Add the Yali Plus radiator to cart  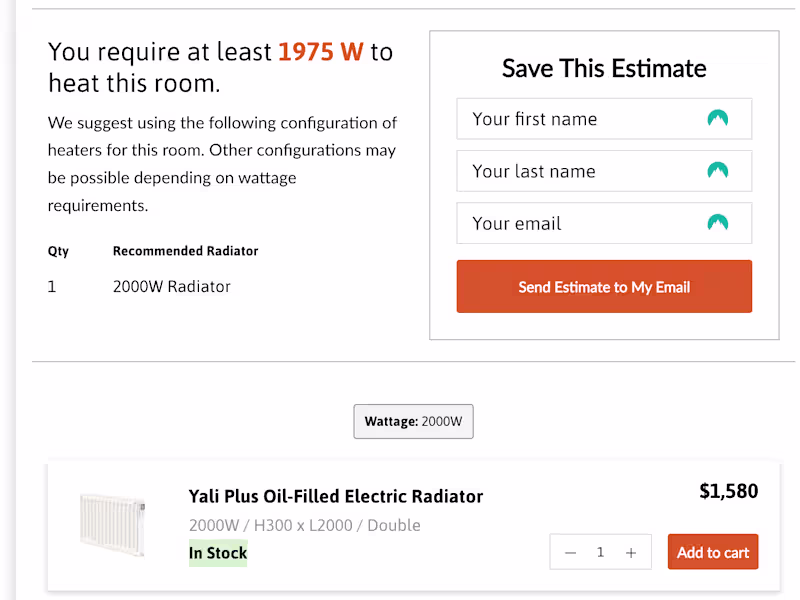click(x=713, y=553)
